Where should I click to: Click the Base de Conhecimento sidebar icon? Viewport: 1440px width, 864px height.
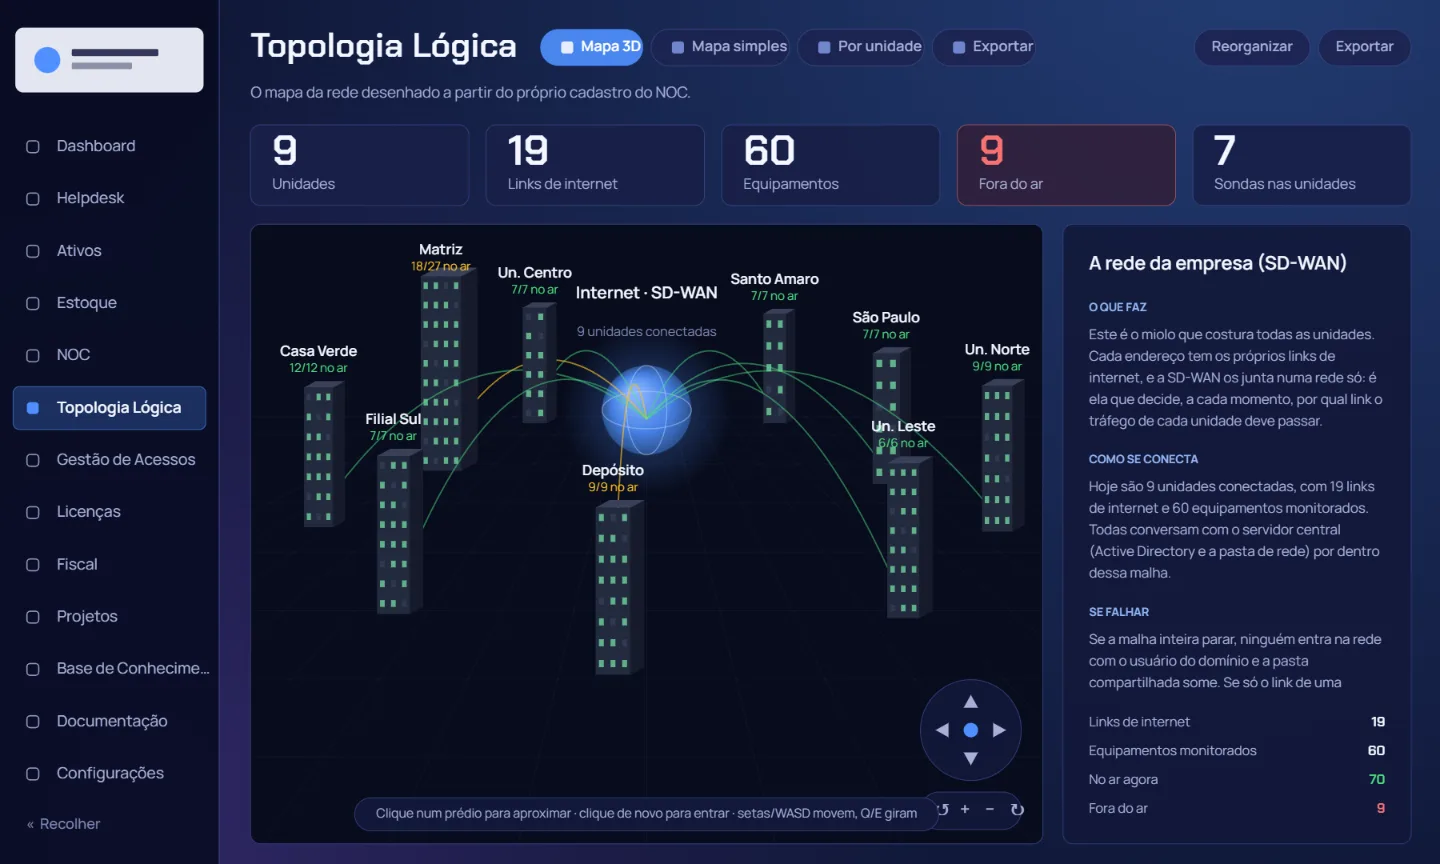(x=33, y=669)
